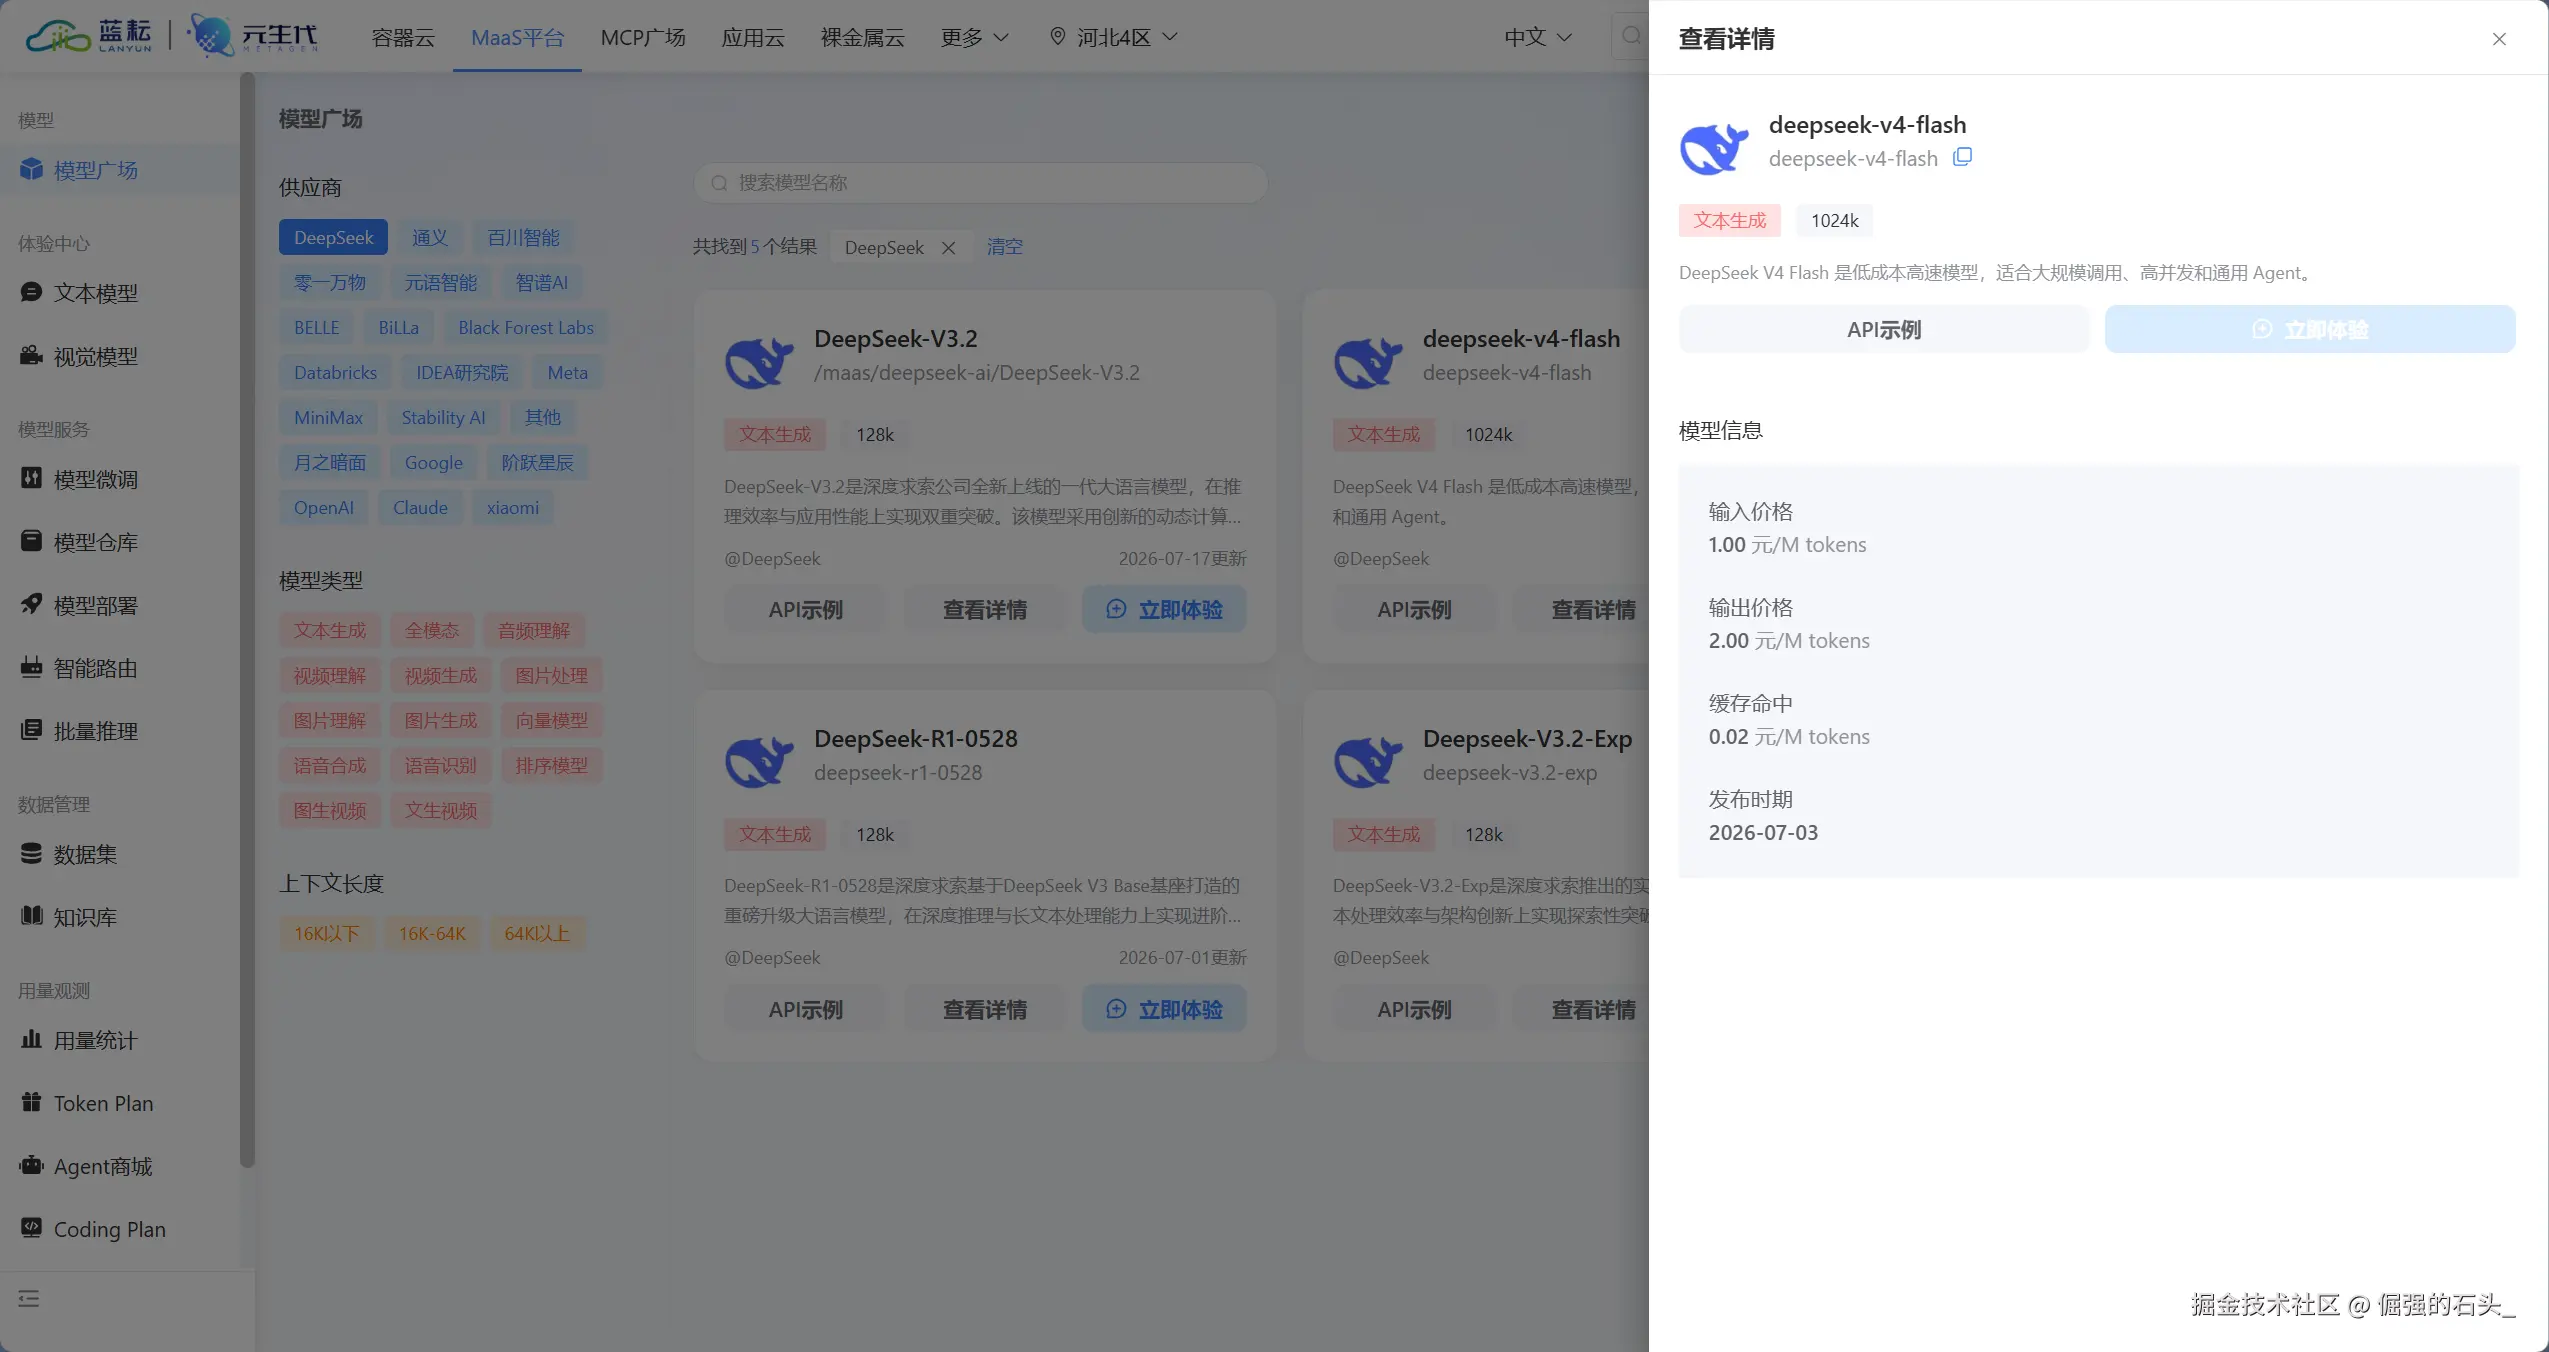Click 立即体验 on the DeepSeek-R1-0528 card

(1164, 1009)
